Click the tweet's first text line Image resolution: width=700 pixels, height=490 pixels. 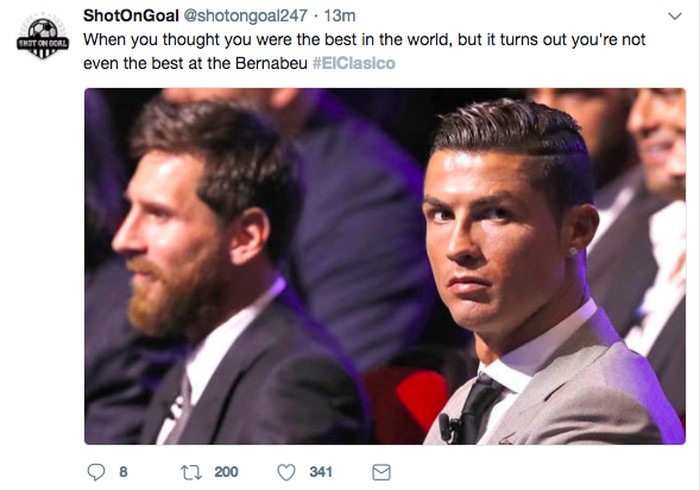pyautogui.click(x=350, y=41)
